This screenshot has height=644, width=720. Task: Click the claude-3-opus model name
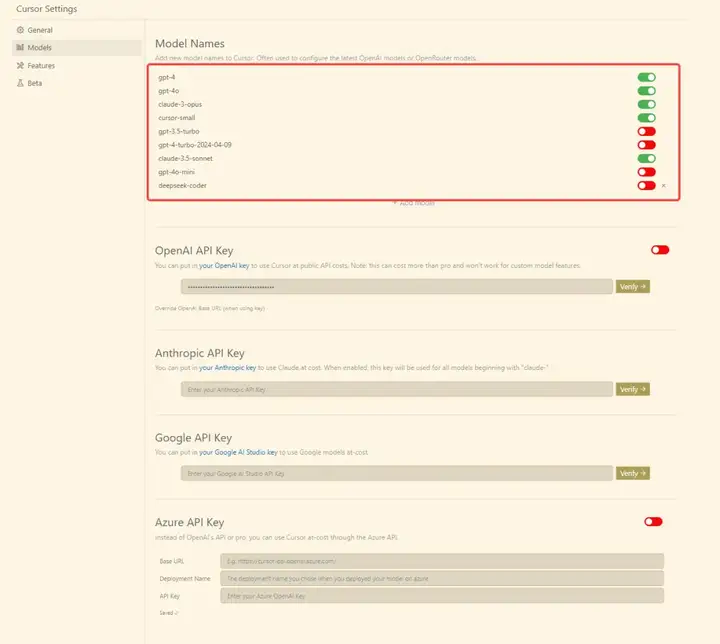tap(180, 104)
